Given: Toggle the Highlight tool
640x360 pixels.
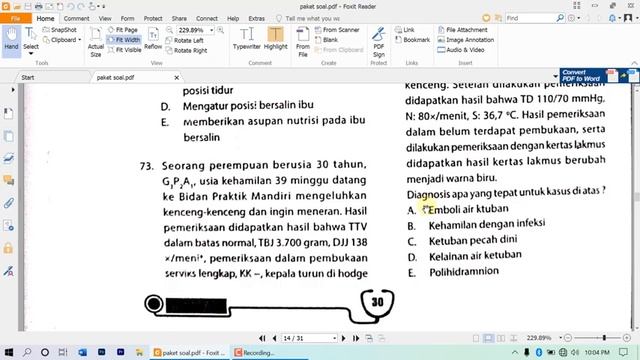Looking at the screenshot, I should pyautogui.click(x=276, y=39).
